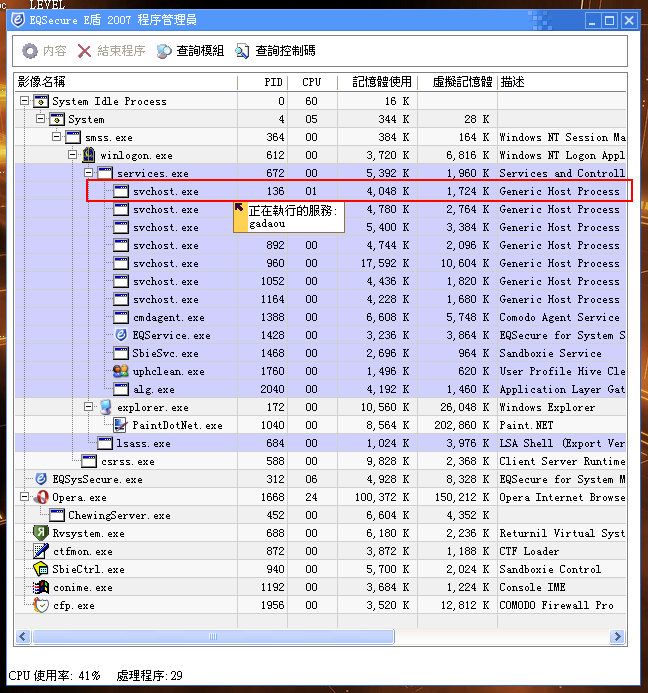Click the EQSysSecure.exe icon
This screenshot has height=693, width=648.
click(x=41, y=479)
